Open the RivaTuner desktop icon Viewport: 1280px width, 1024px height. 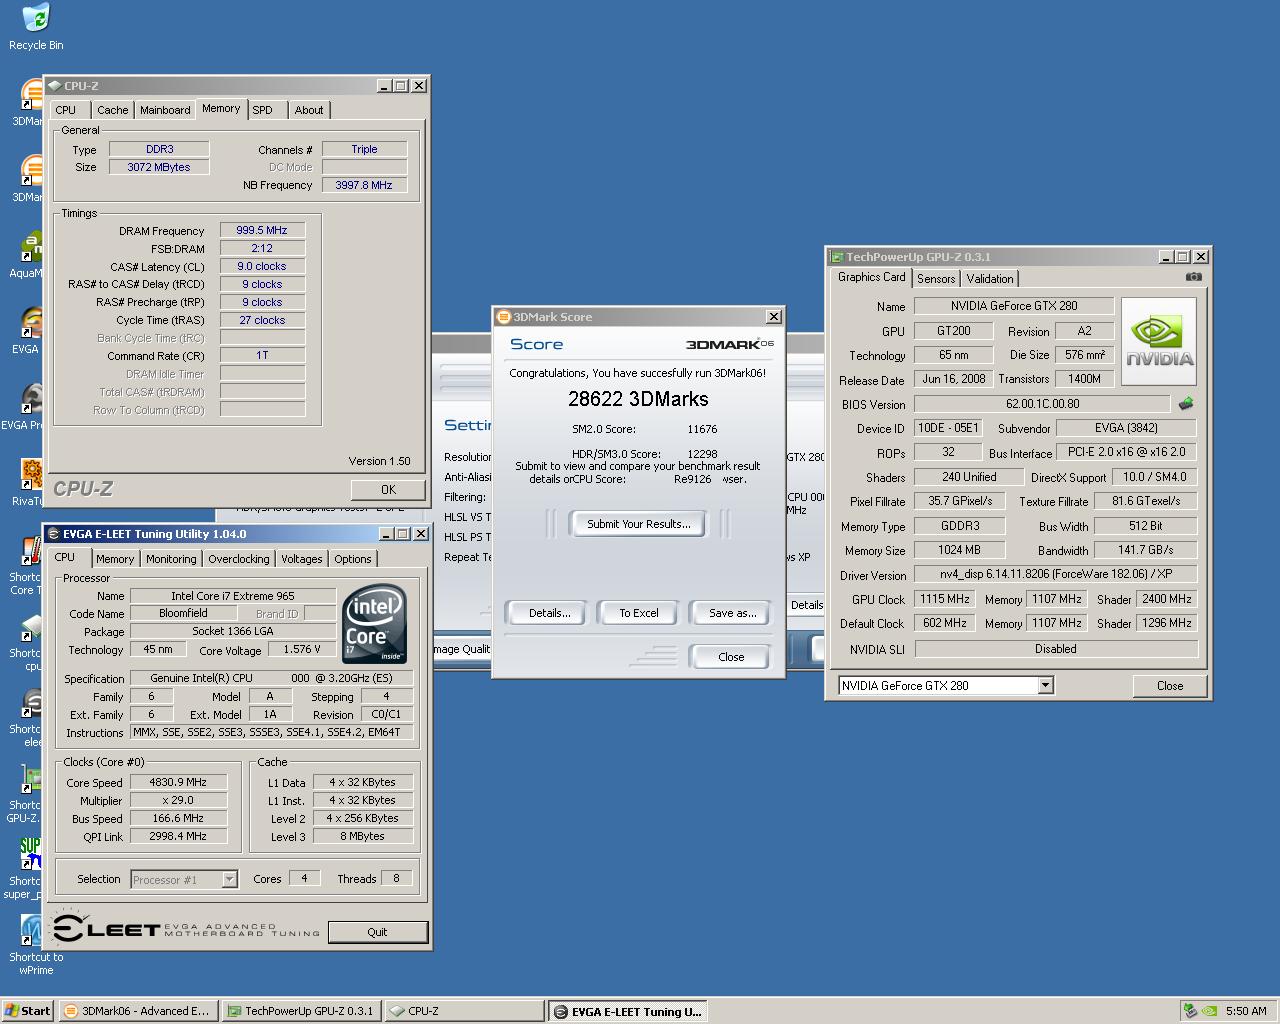31,475
